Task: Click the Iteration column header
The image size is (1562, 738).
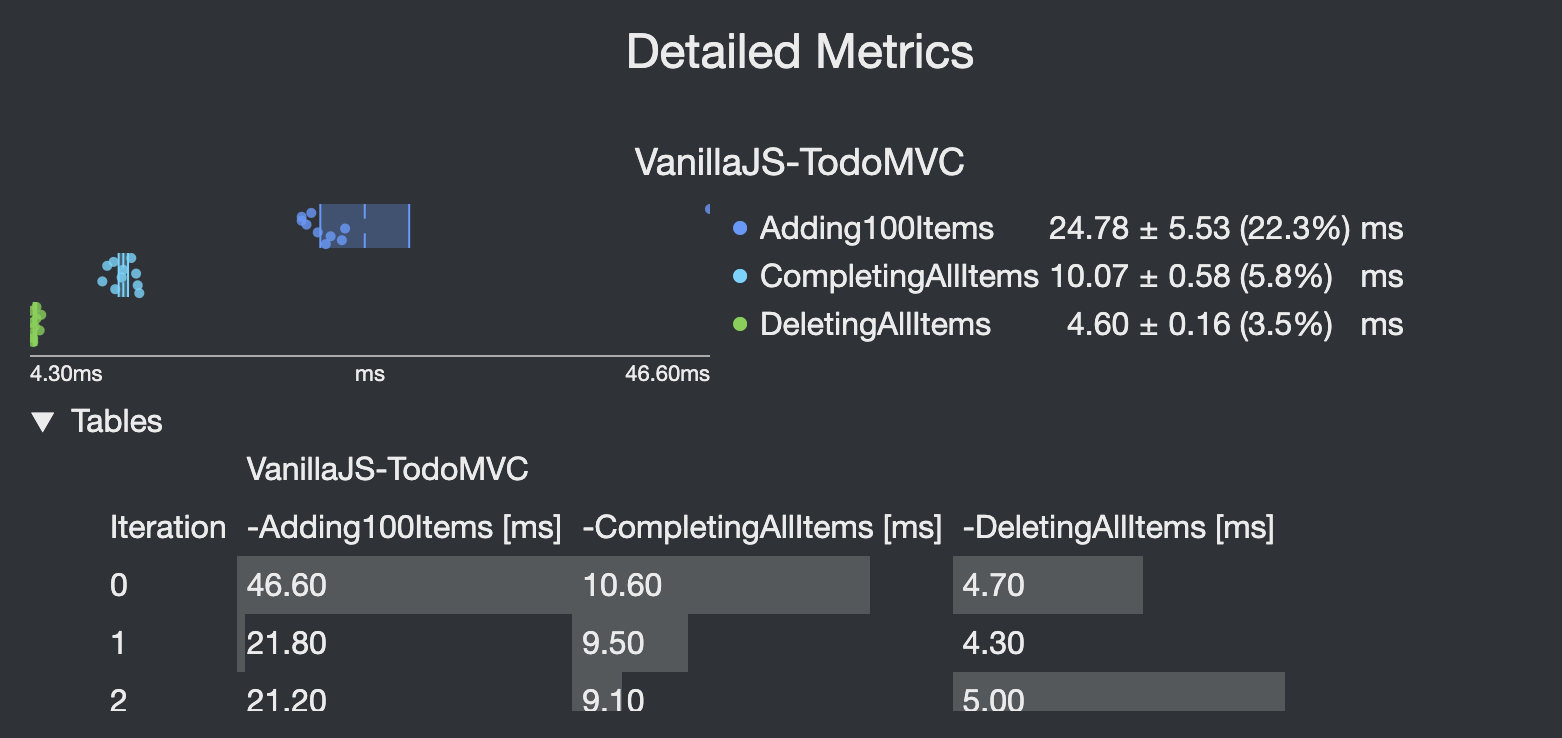Action: coord(168,527)
